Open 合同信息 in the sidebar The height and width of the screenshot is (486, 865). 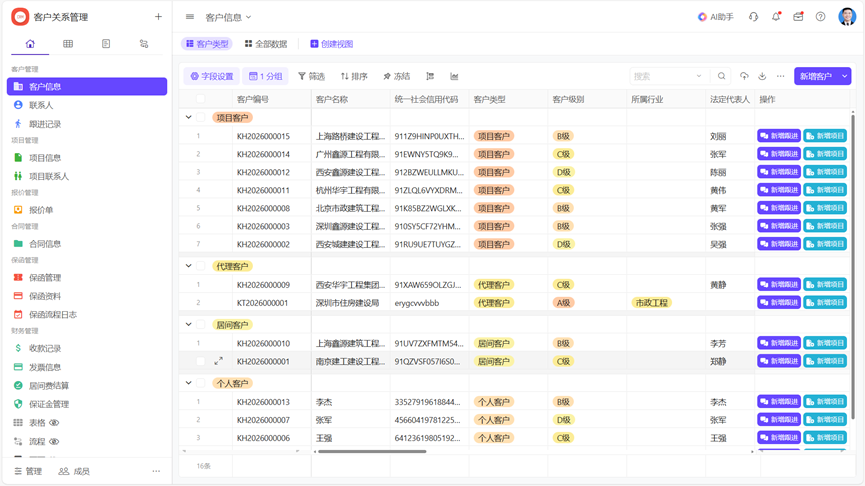[x=45, y=244]
